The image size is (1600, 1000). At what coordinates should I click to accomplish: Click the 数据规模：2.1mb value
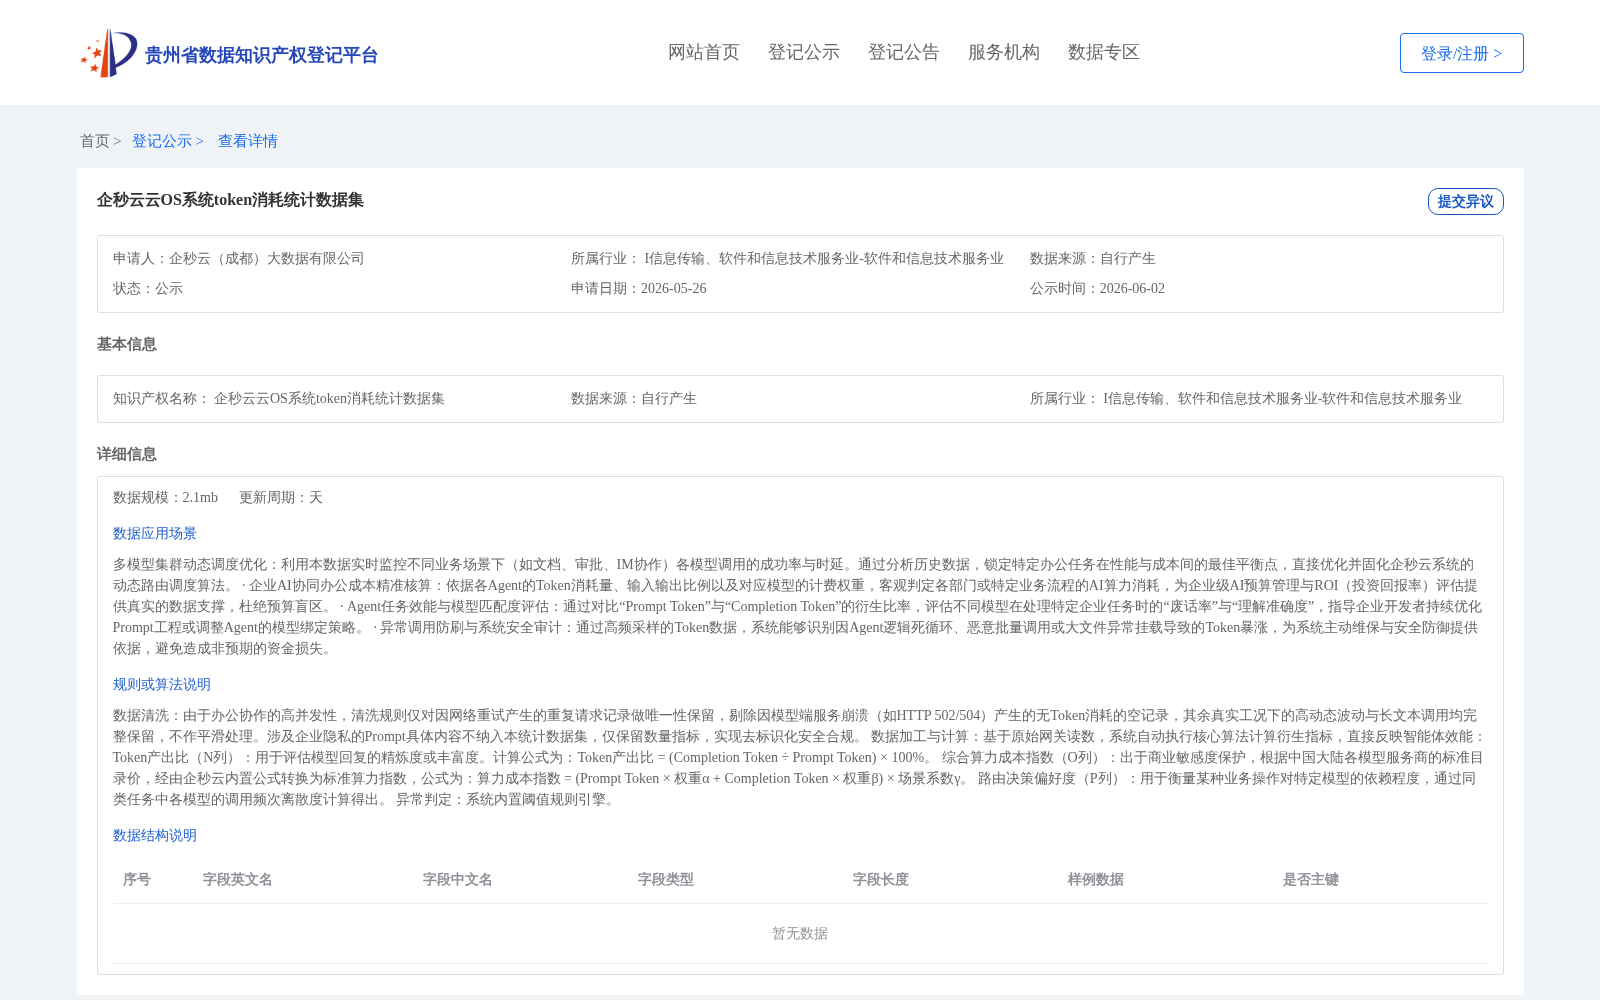click(165, 497)
